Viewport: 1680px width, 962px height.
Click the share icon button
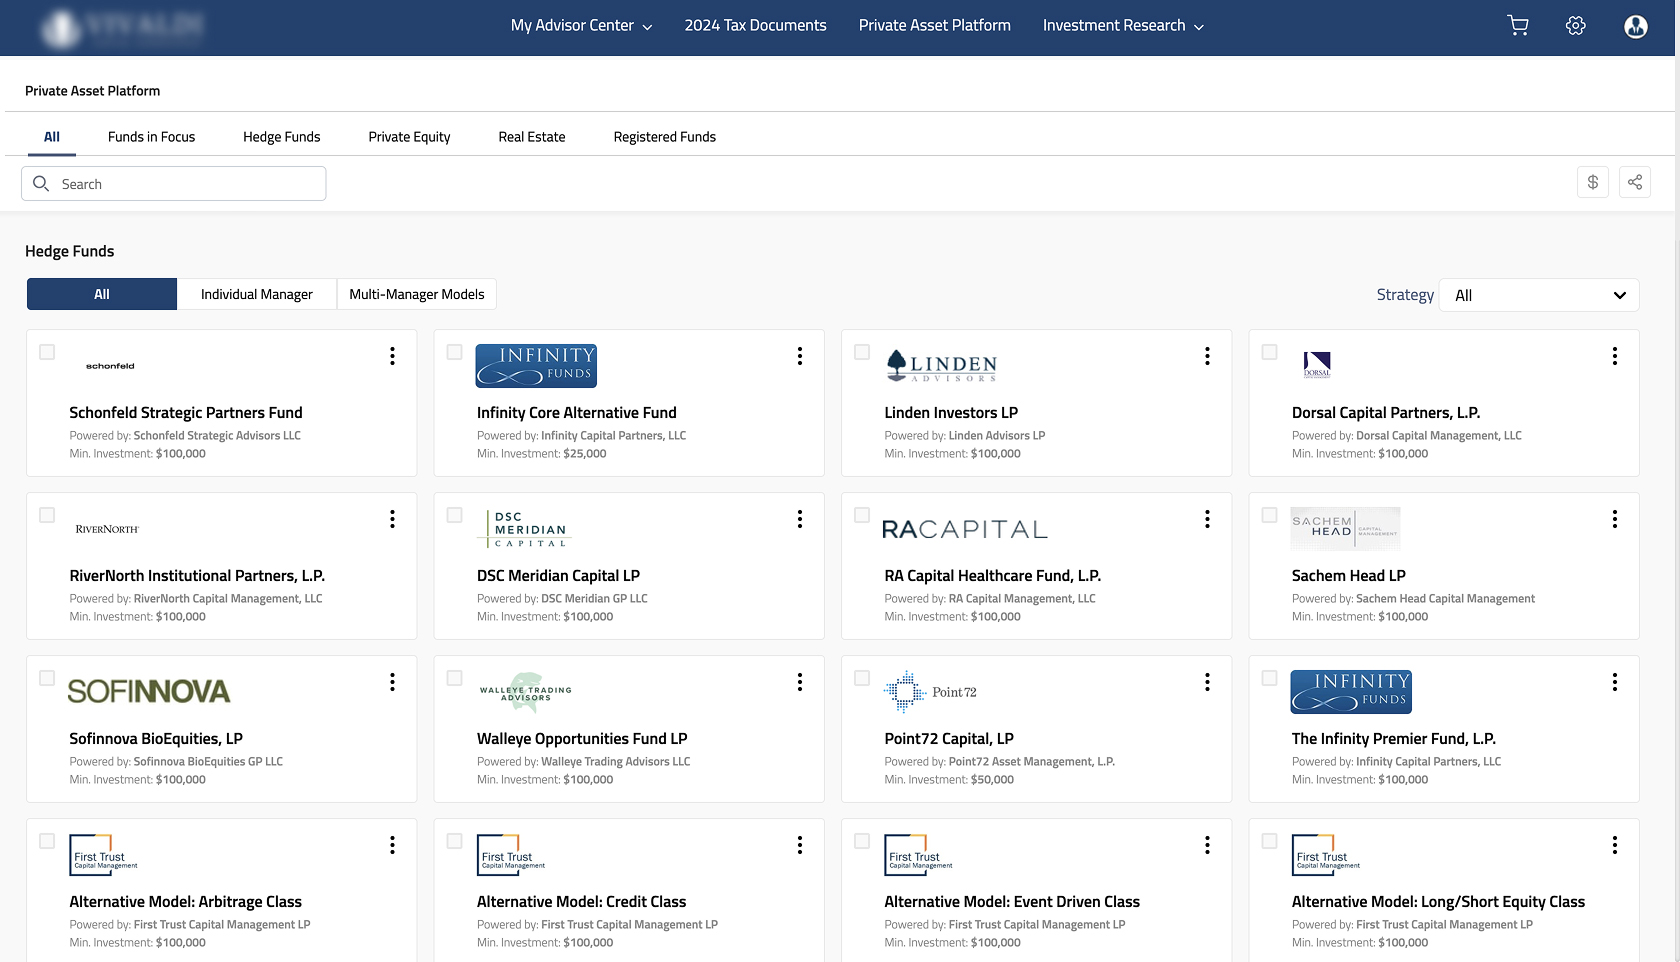click(1635, 182)
